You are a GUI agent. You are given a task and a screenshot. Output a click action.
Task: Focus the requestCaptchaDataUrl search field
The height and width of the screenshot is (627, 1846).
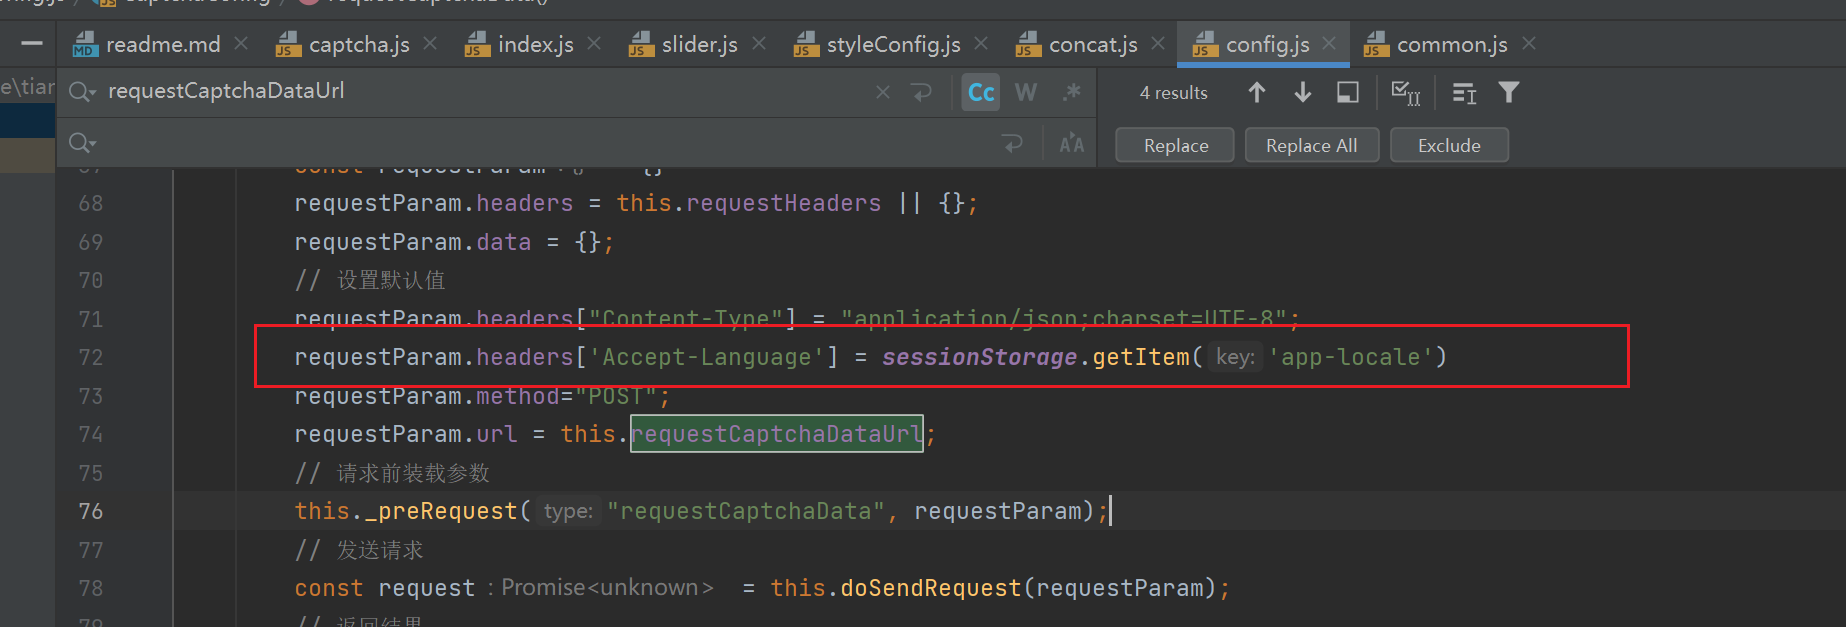(x=485, y=92)
